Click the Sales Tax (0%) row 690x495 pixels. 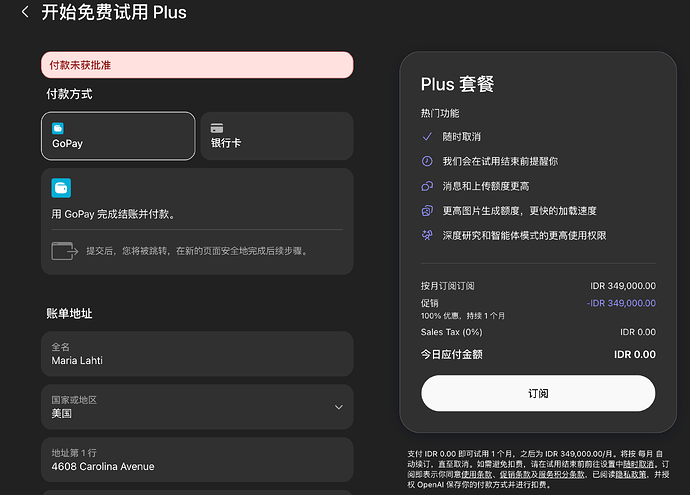[538, 332]
